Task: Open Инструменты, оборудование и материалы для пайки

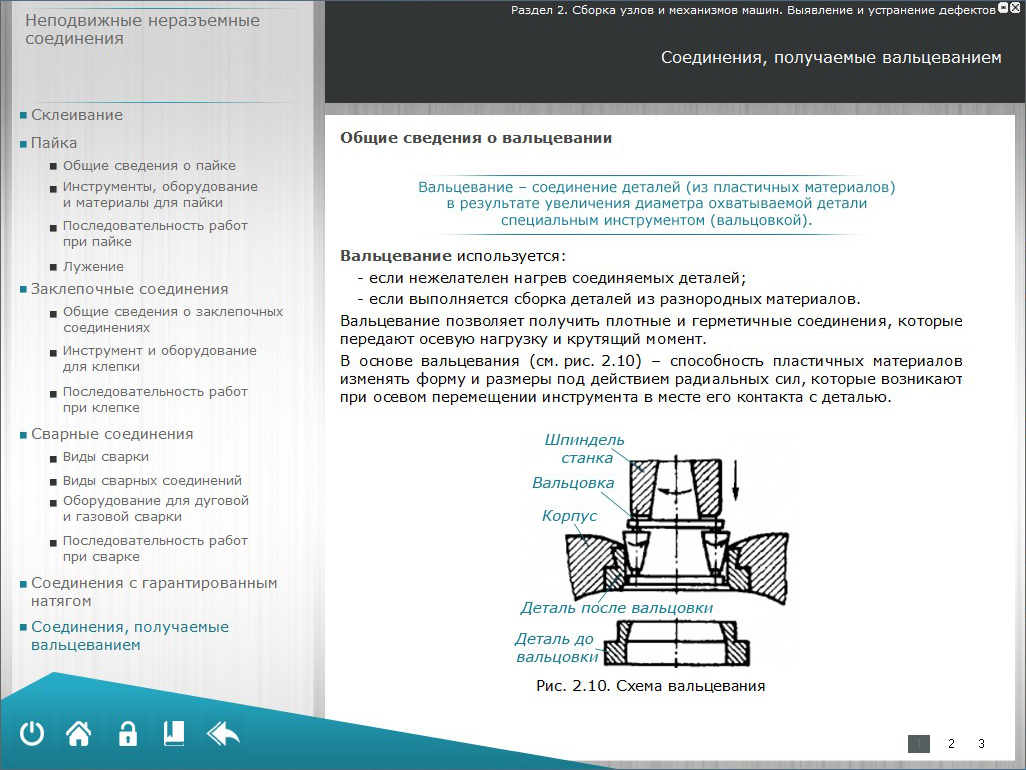Action: [x=160, y=195]
